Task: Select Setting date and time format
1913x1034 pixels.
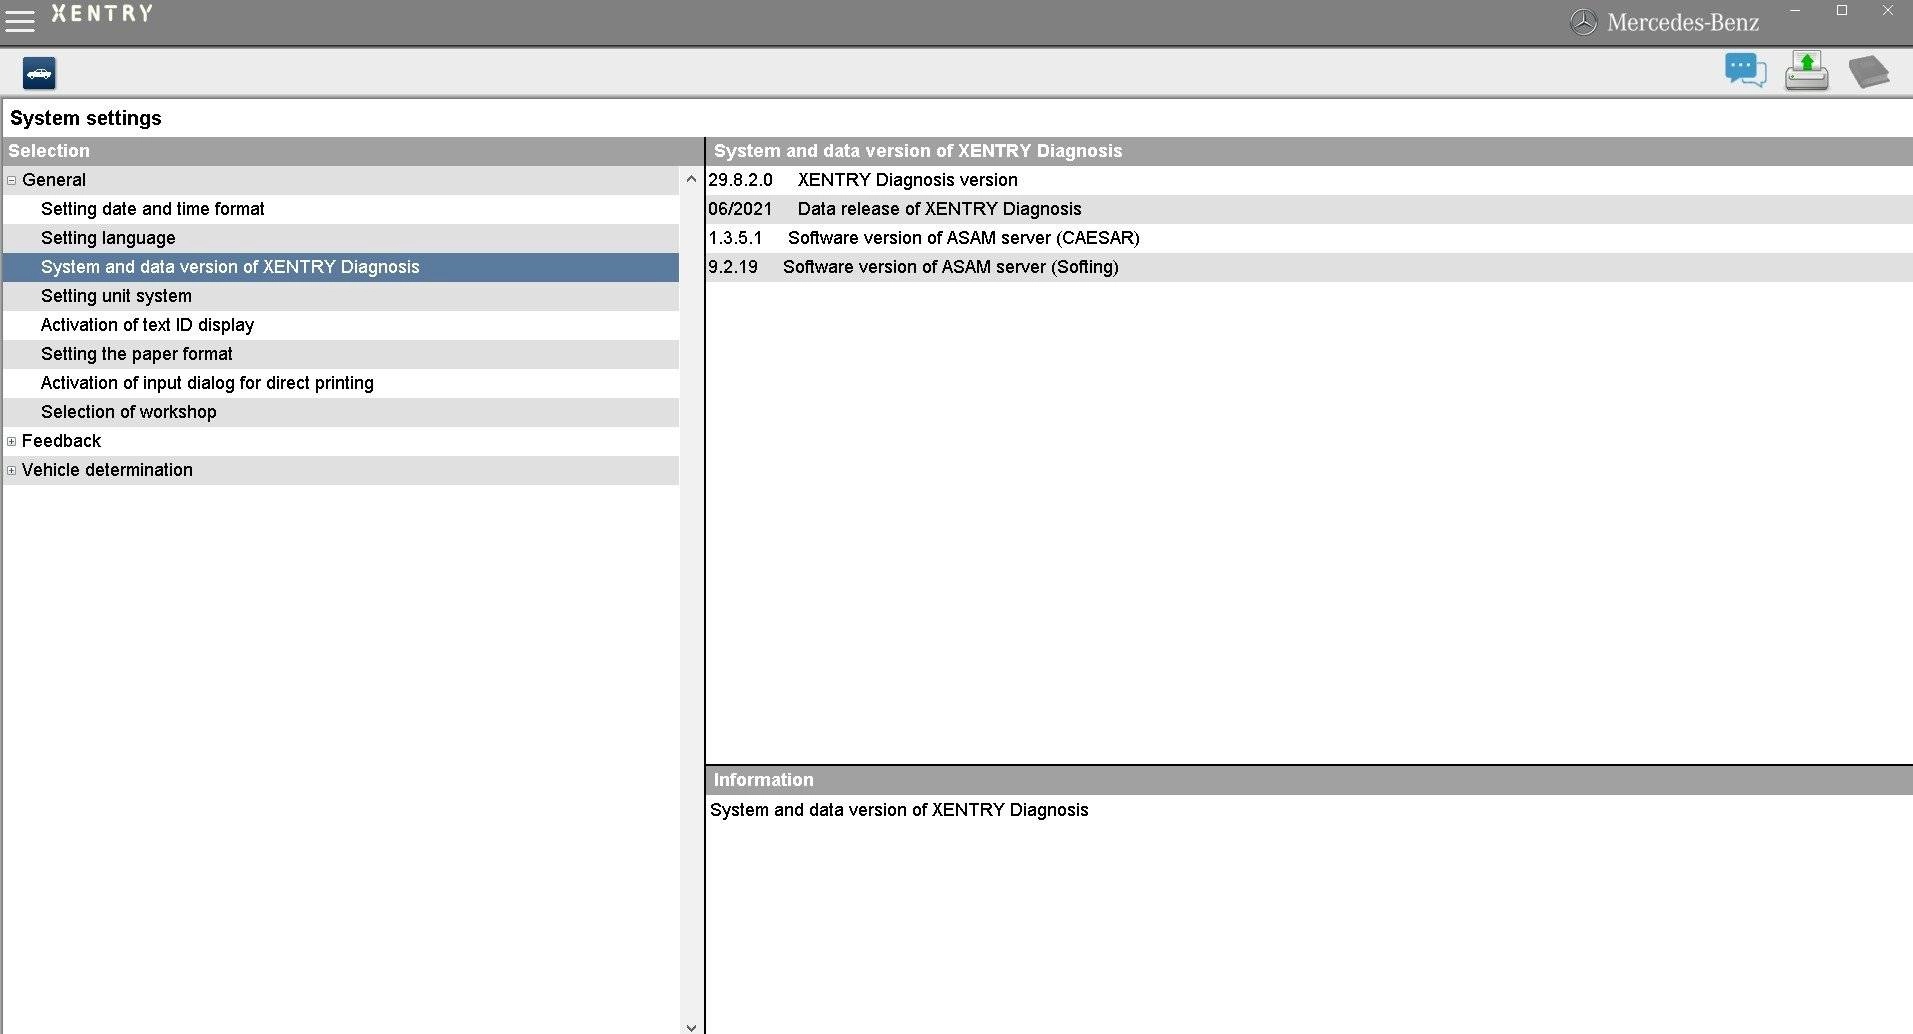Action: pos(340,209)
